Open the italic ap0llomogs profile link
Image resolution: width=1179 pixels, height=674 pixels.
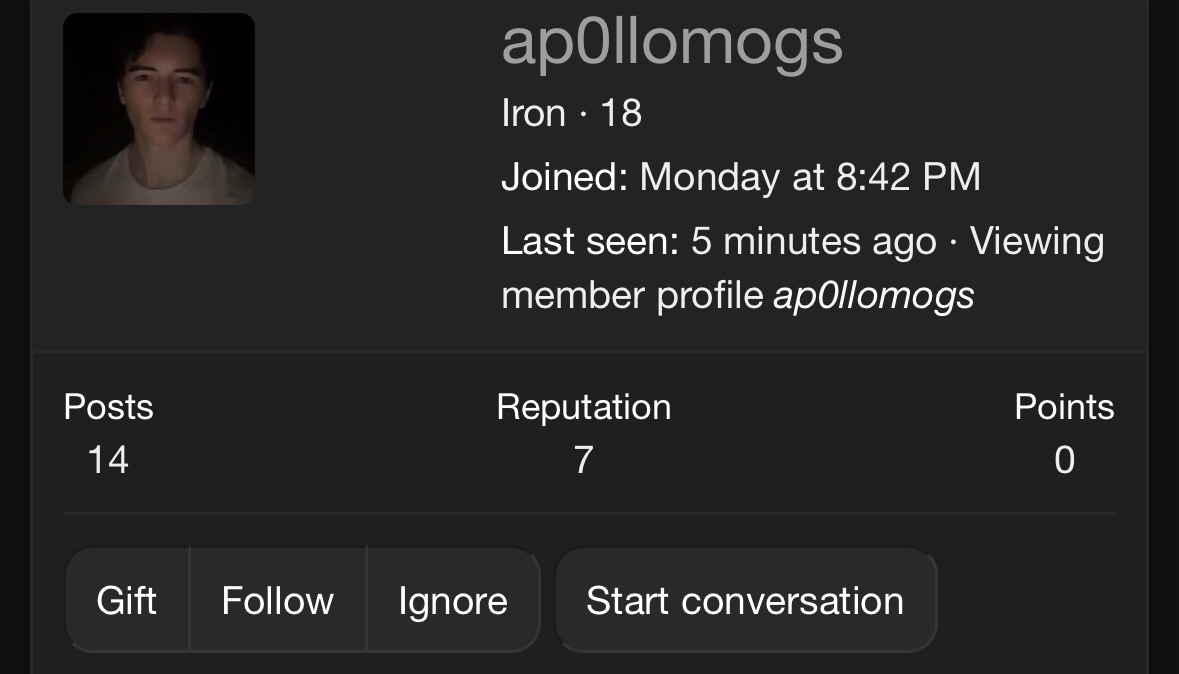pos(873,296)
